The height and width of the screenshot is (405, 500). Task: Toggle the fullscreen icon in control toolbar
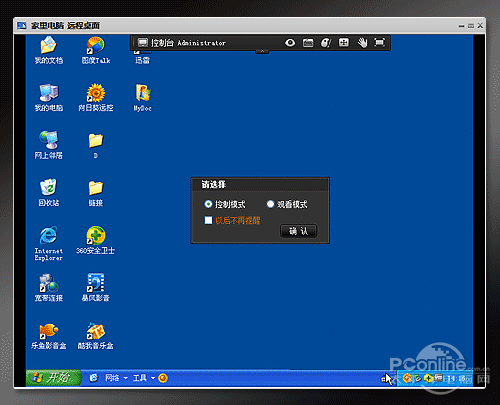(x=379, y=42)
